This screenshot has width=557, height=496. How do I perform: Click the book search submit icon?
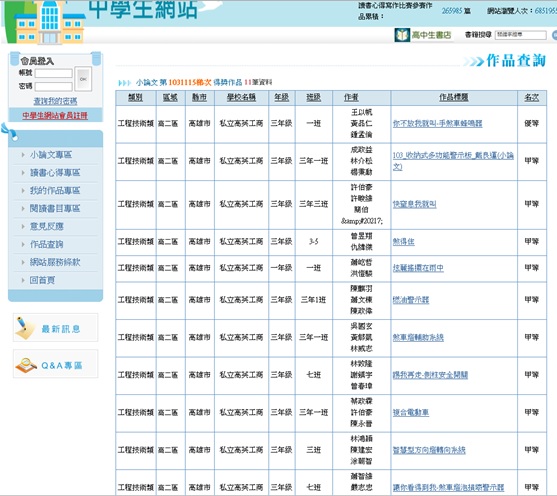click(x=554, y=35)
